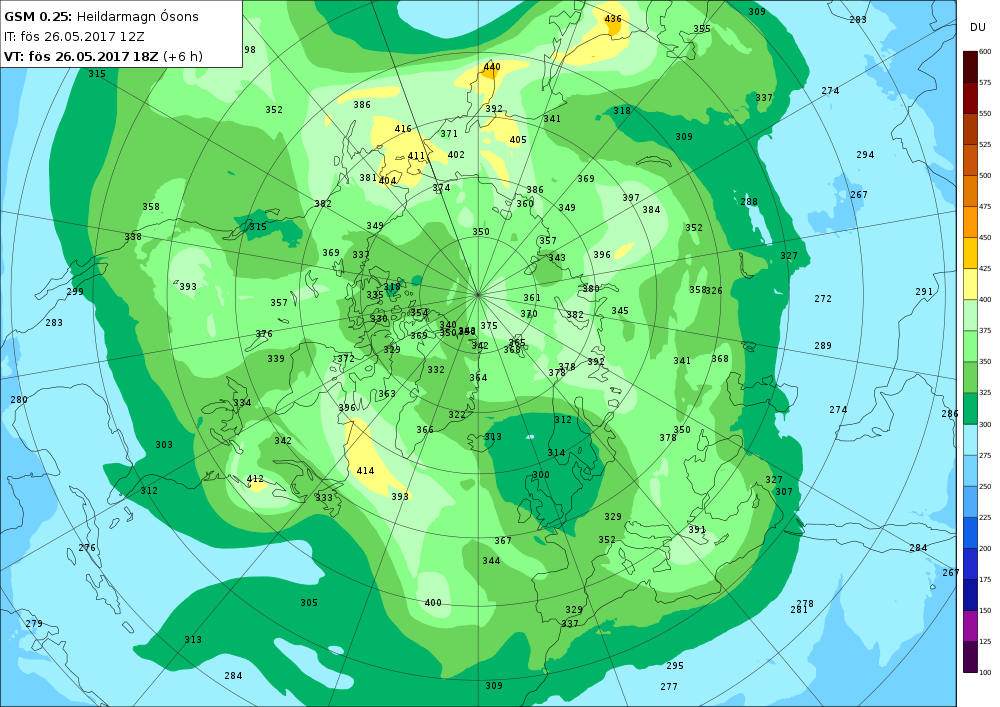Select the 294 map value
This screenshot has width=1000, height=707.
click(x=865, y=155)
